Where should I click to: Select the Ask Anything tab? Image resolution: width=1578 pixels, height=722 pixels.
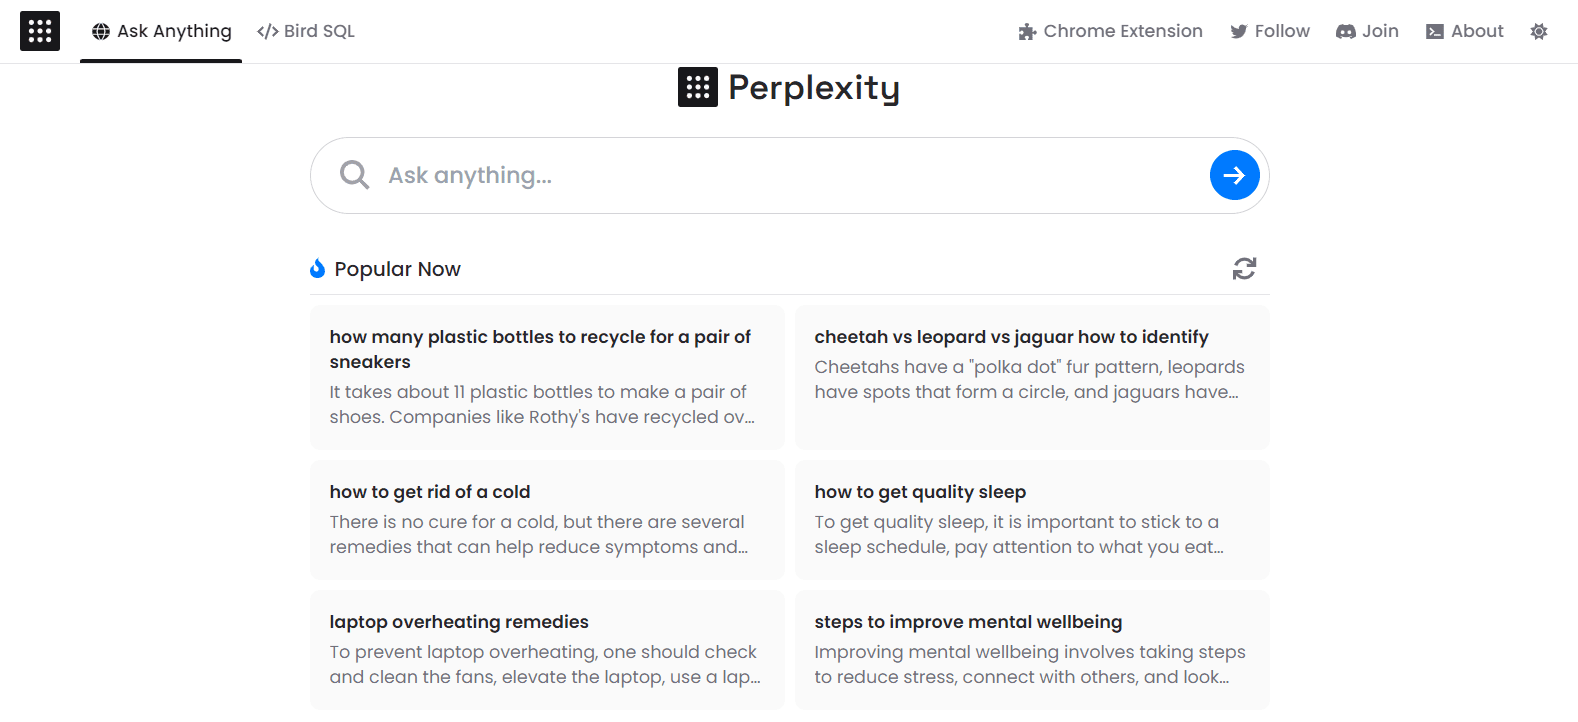coord(161,31)
